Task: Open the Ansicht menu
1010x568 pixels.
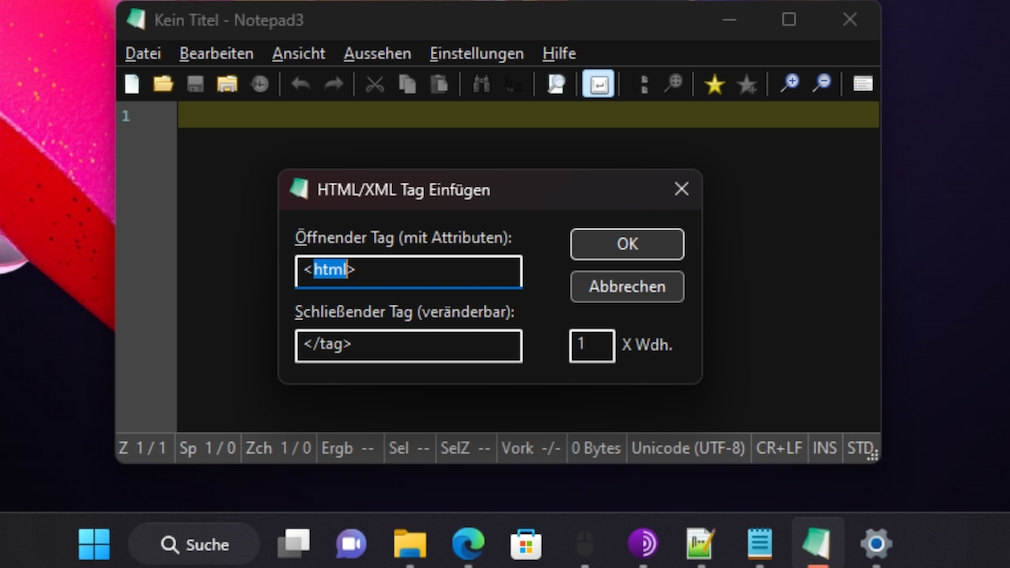Action: point(299,53)
